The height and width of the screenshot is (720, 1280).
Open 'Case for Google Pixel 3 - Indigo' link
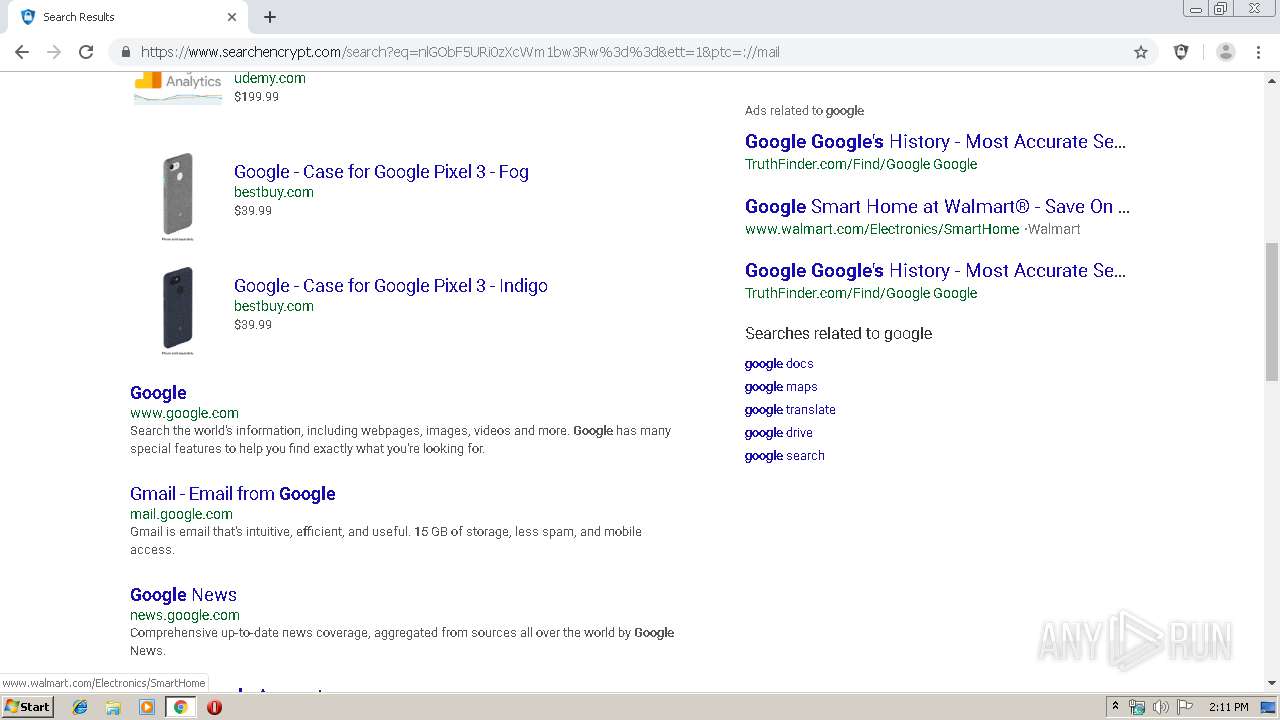click(391, 286)
